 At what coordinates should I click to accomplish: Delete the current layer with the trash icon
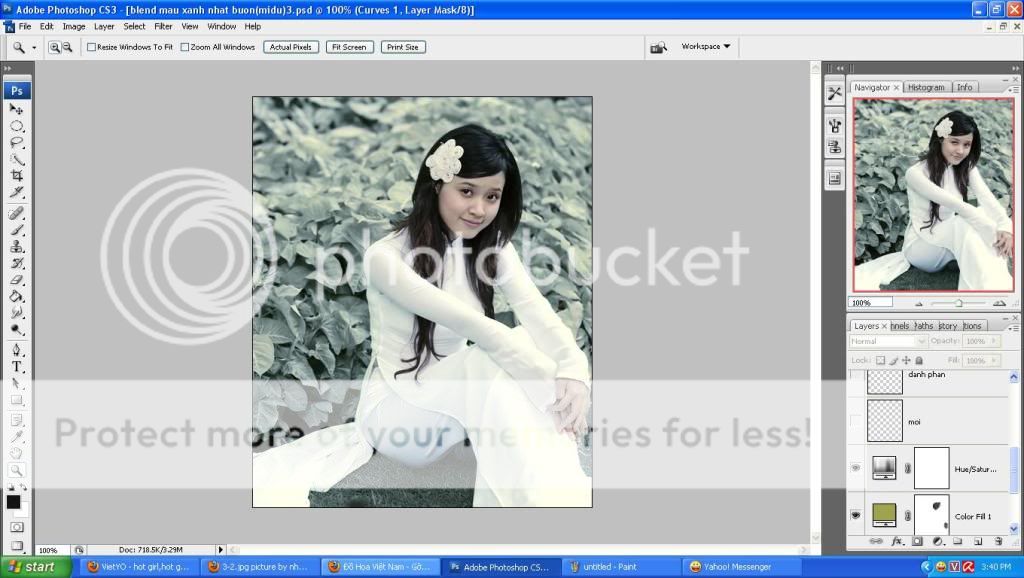(x=999, y=541)
